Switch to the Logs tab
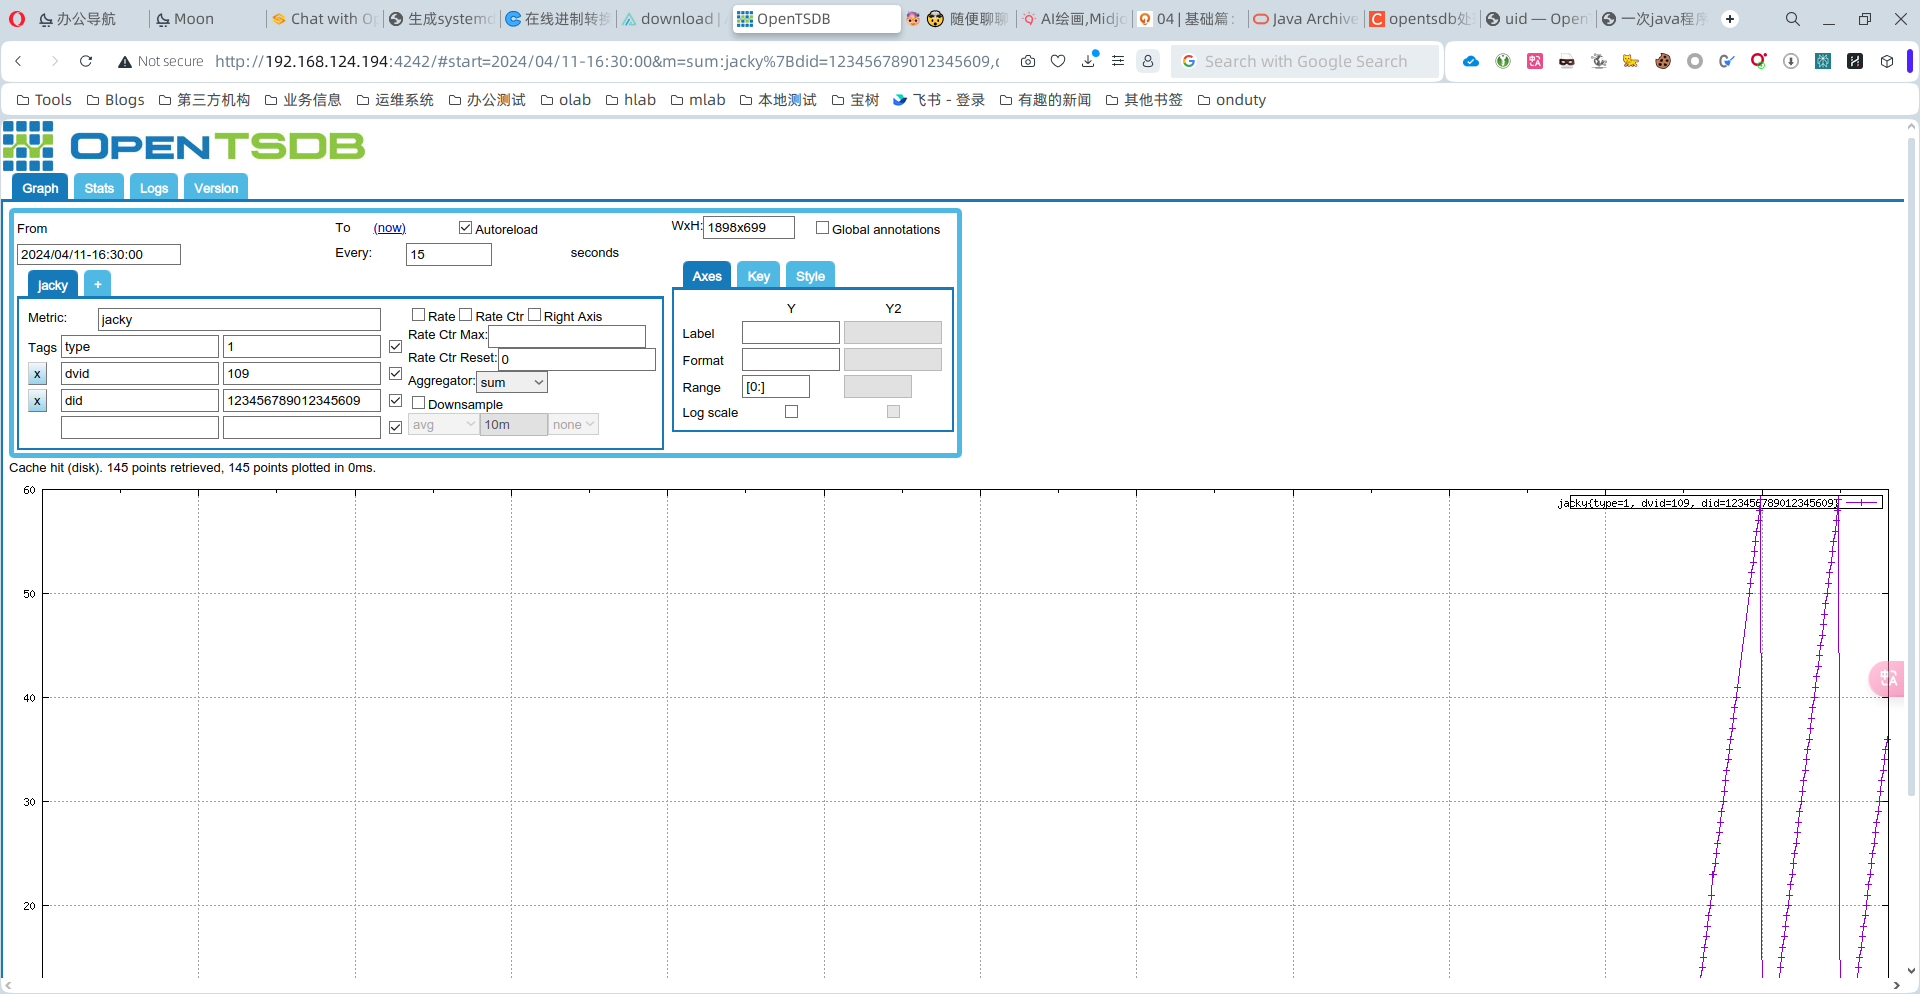 (x=154, y=188)
